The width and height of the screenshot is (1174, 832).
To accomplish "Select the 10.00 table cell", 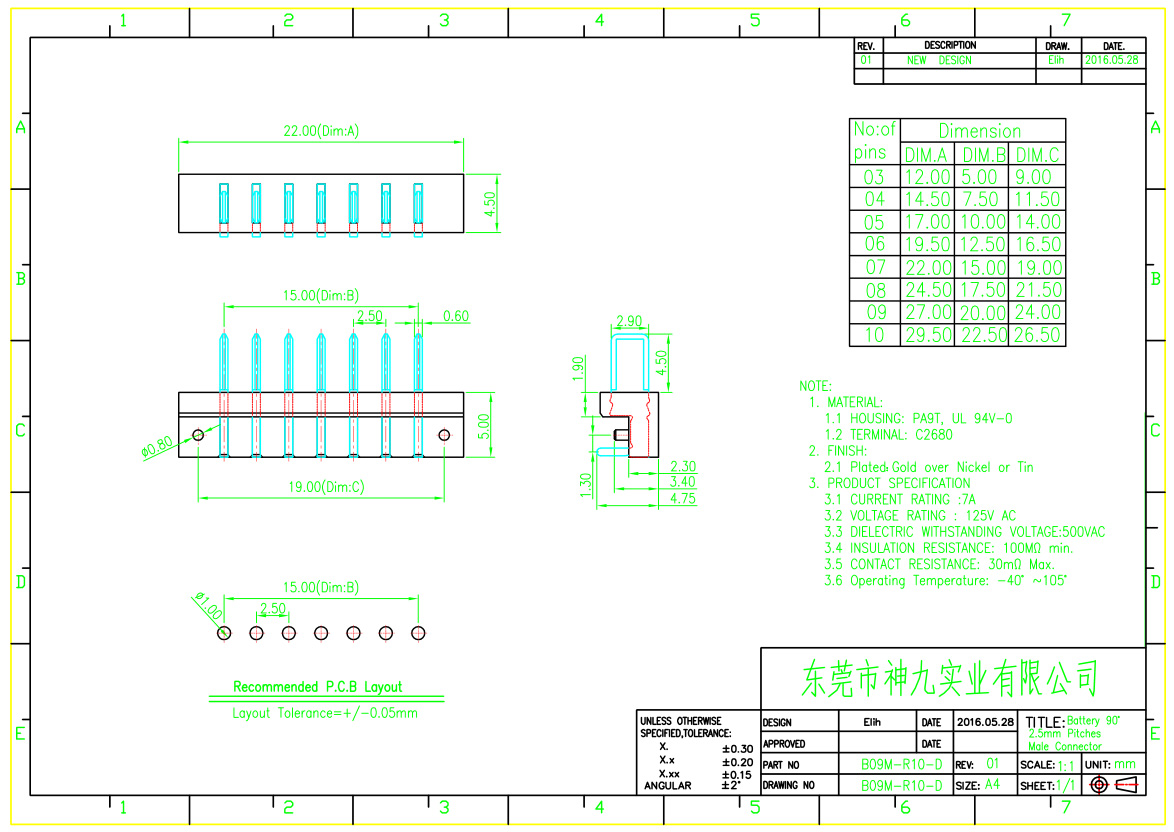I will 983,222.
